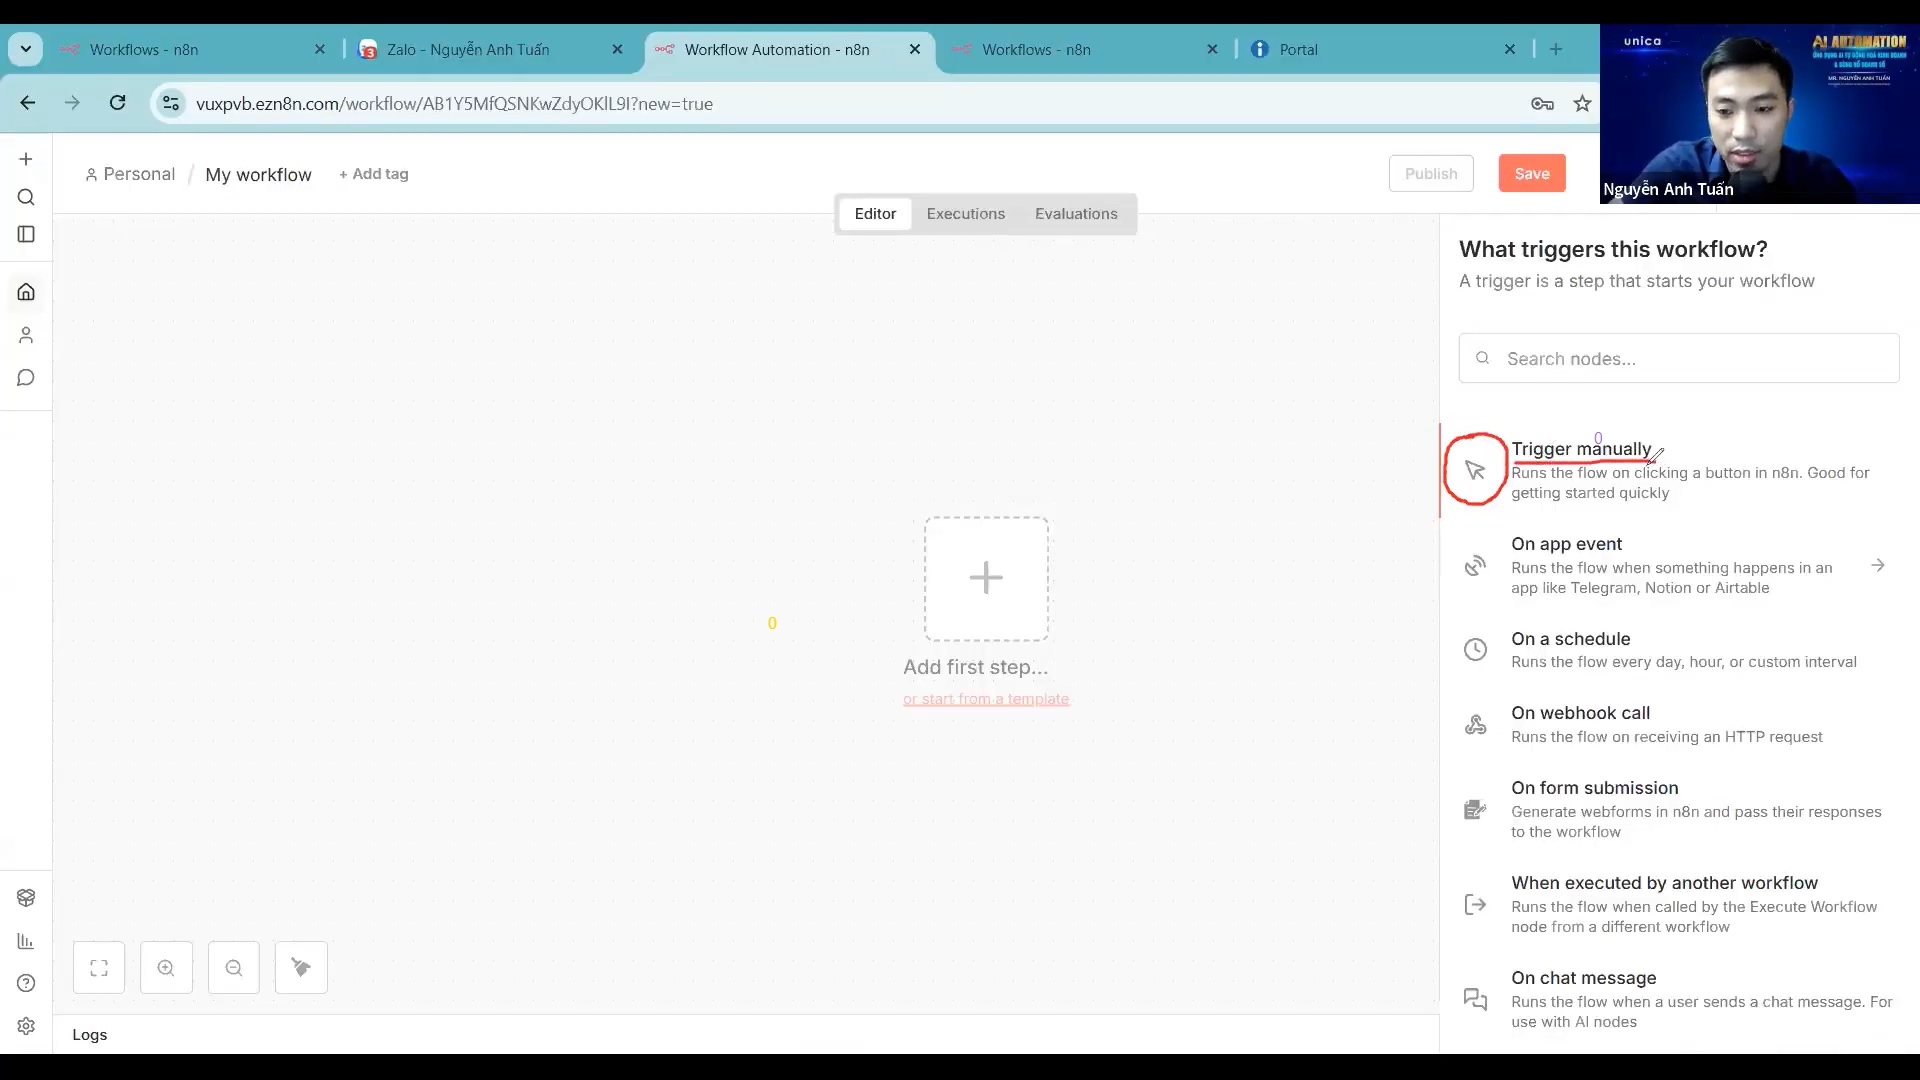
Task: Click On a schedule title
Action: click(x=1571, y=639)
